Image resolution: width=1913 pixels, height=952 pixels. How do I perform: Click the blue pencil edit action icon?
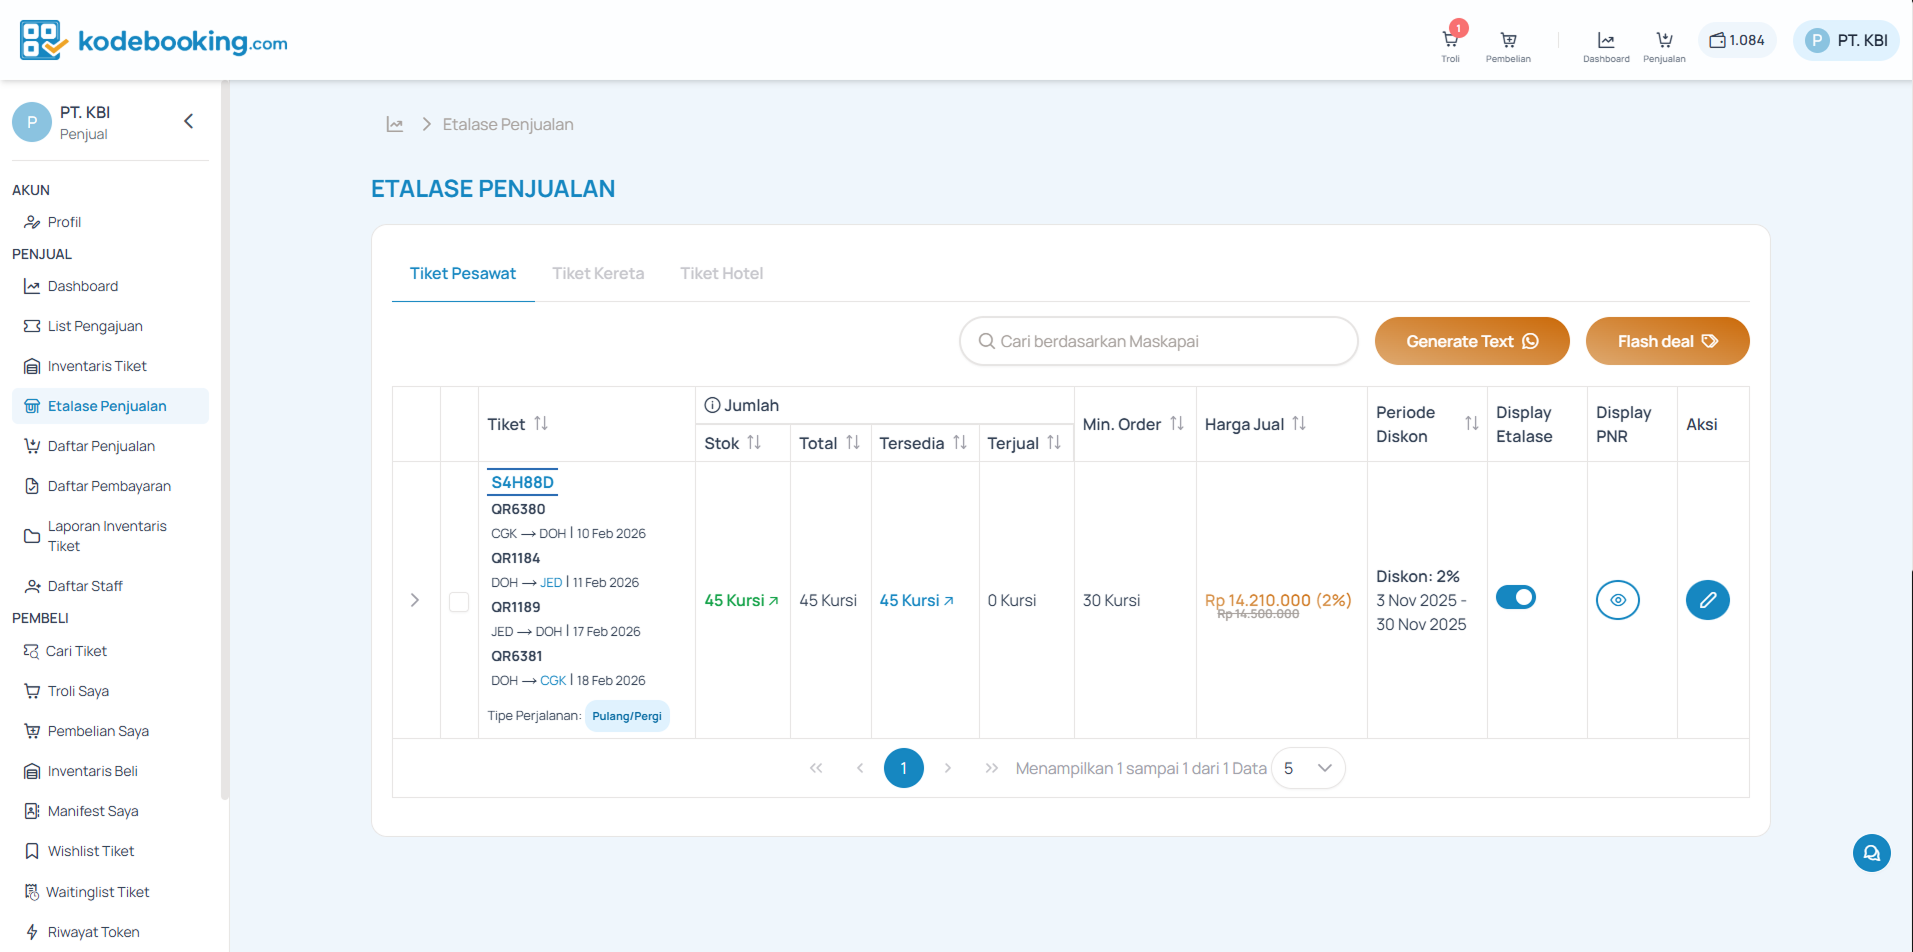(x=1707, y=600)
